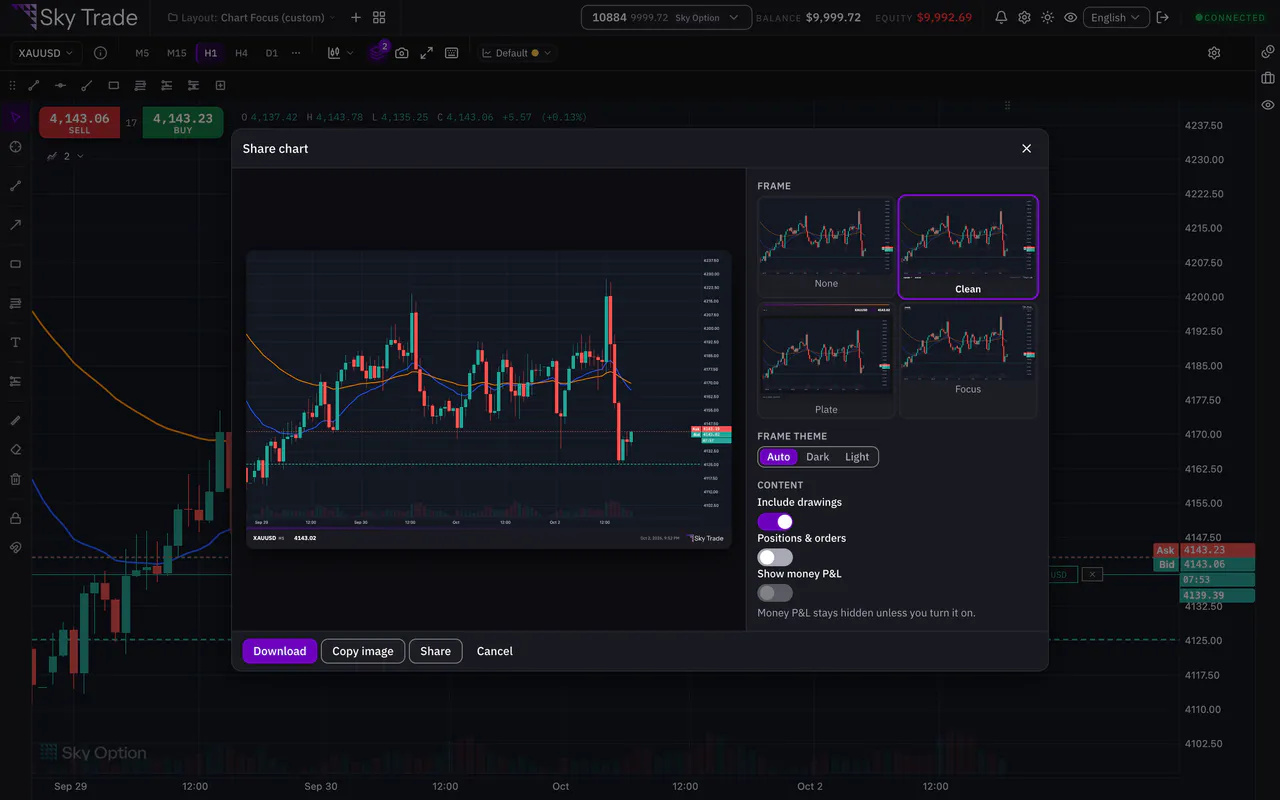1280x800 pixels.
Task: Delete drawings with the trash icon
Action: click(x=16, y=479)
